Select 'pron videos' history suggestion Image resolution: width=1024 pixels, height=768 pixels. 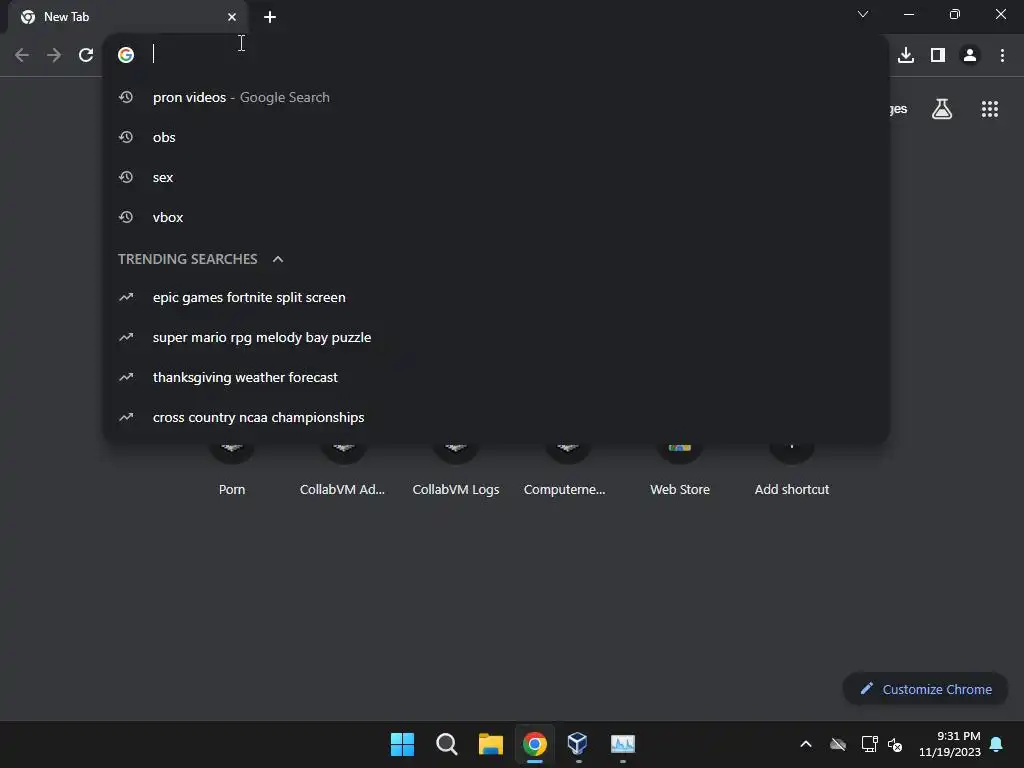coord(496,97)
